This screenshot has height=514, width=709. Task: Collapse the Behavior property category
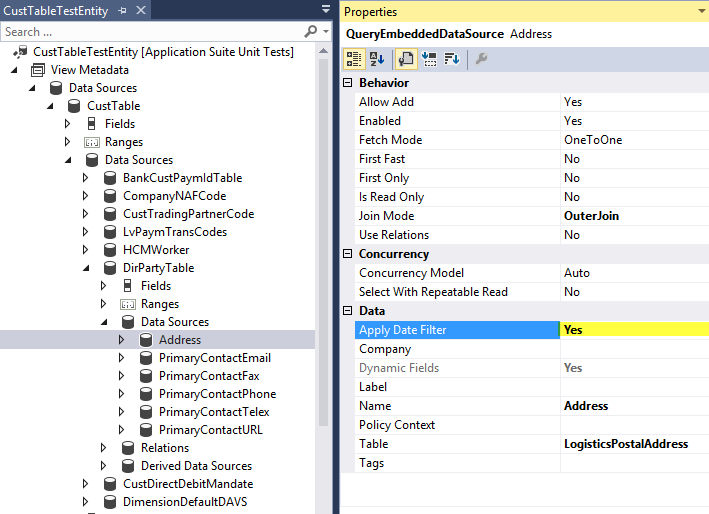point(348,83)
